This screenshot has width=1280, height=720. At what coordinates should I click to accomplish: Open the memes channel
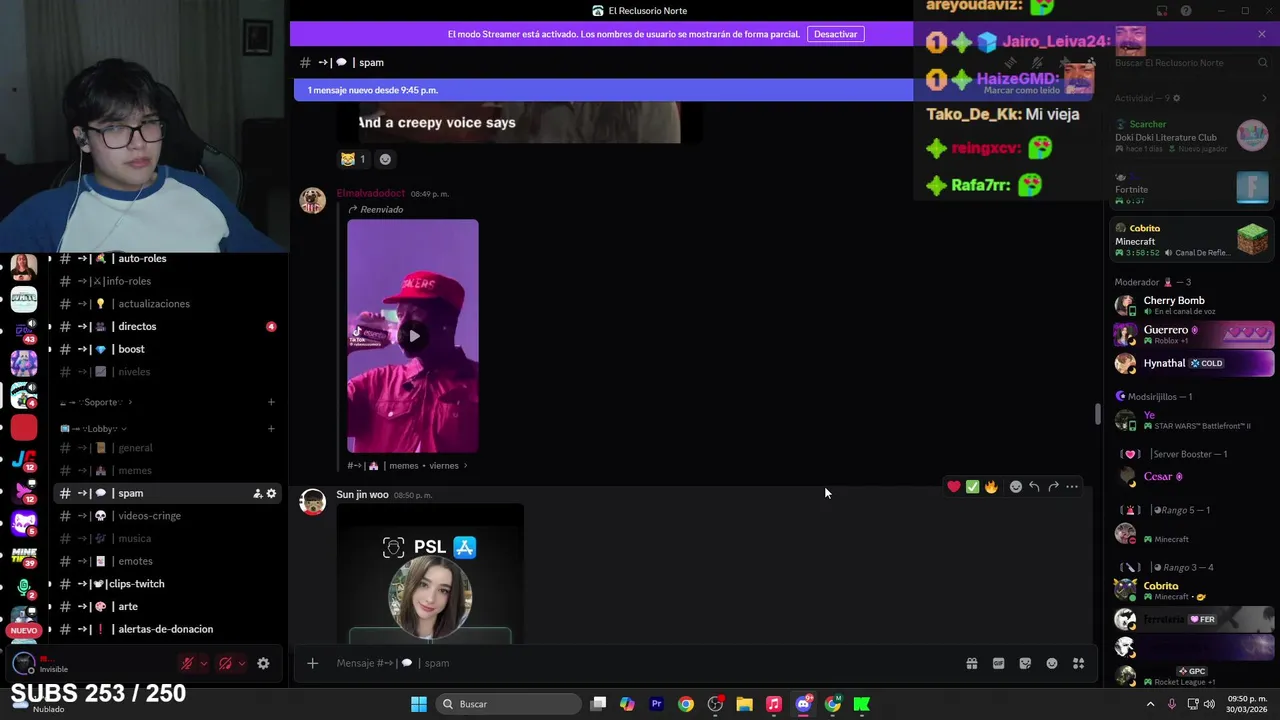click(166, 471)
